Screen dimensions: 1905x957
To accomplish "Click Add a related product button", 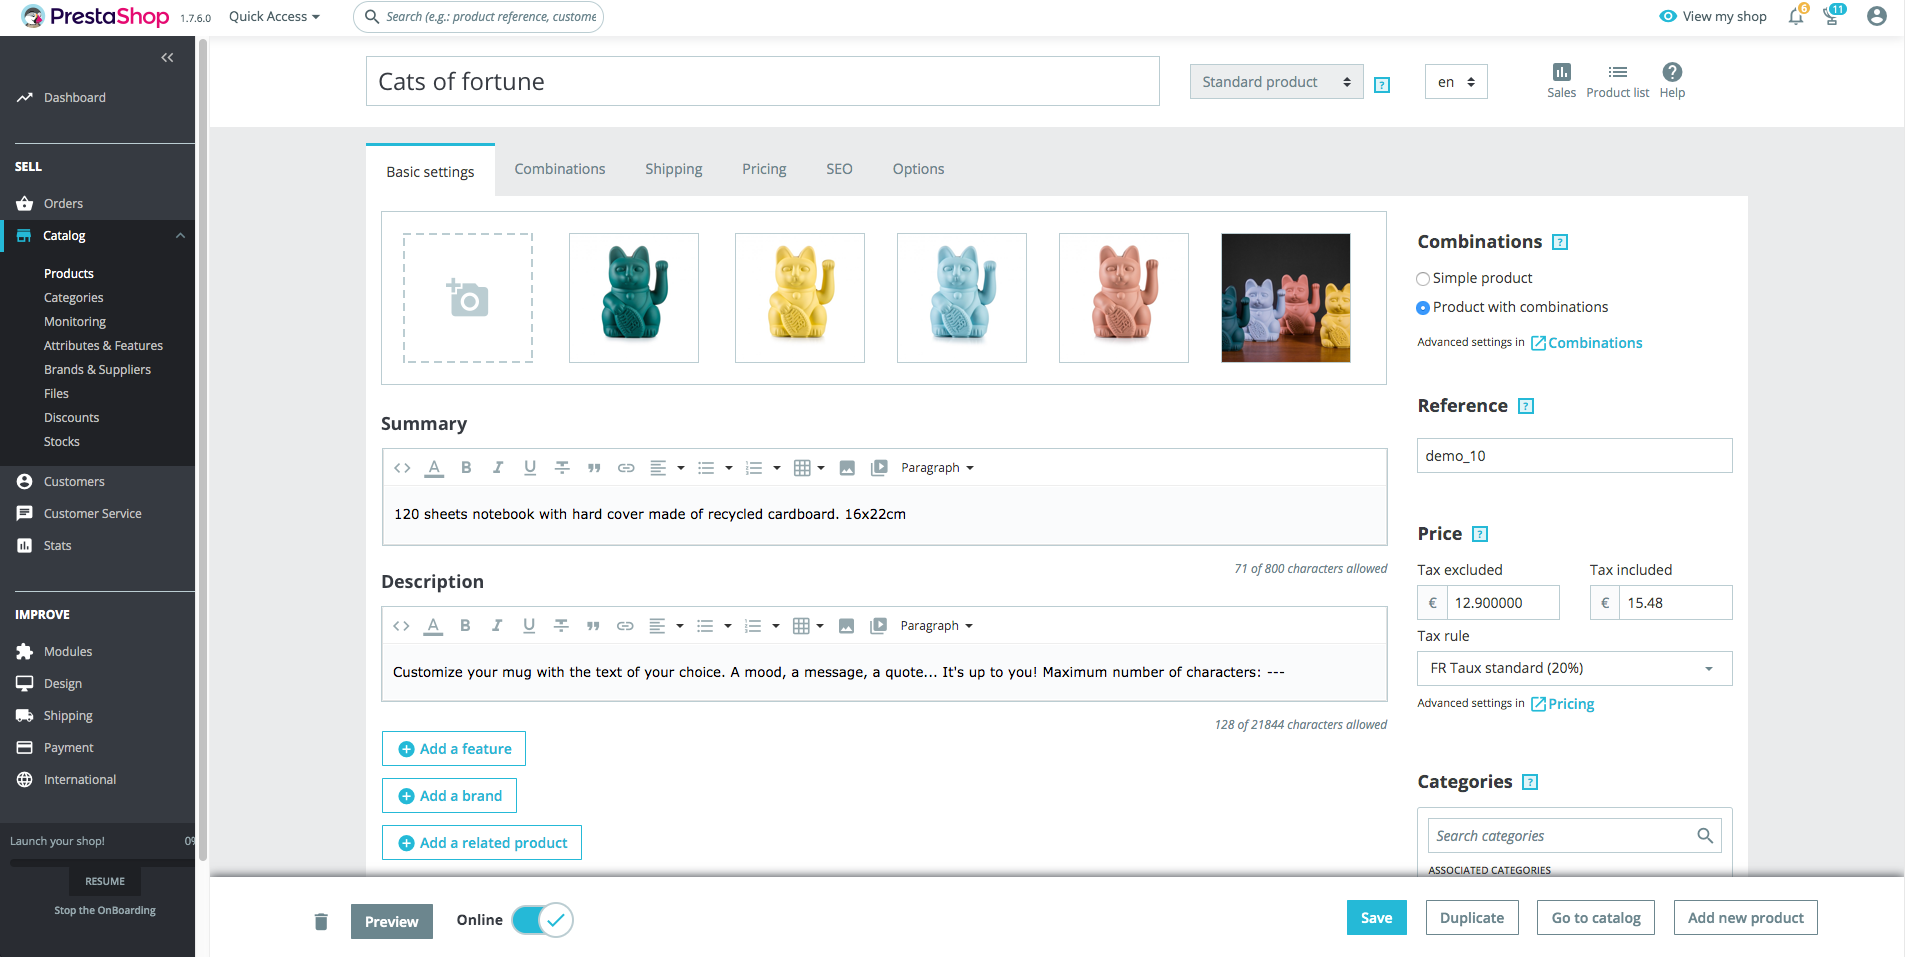I will point(482,843).
